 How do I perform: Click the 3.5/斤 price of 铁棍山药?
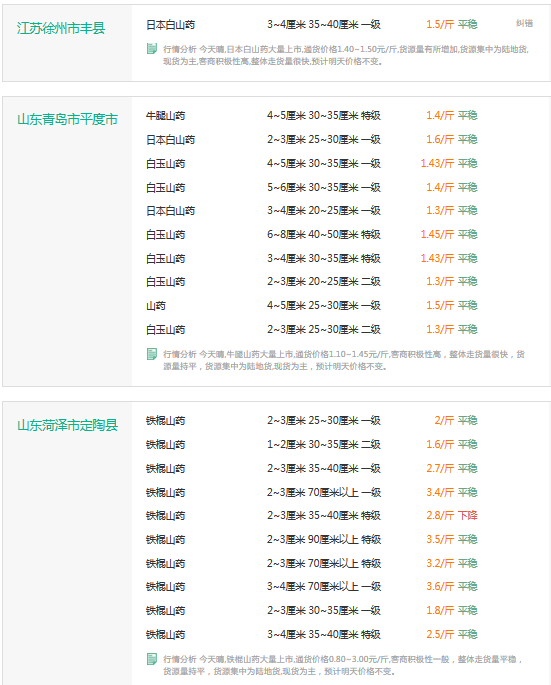pyautogui.click(x=440, y=540)
